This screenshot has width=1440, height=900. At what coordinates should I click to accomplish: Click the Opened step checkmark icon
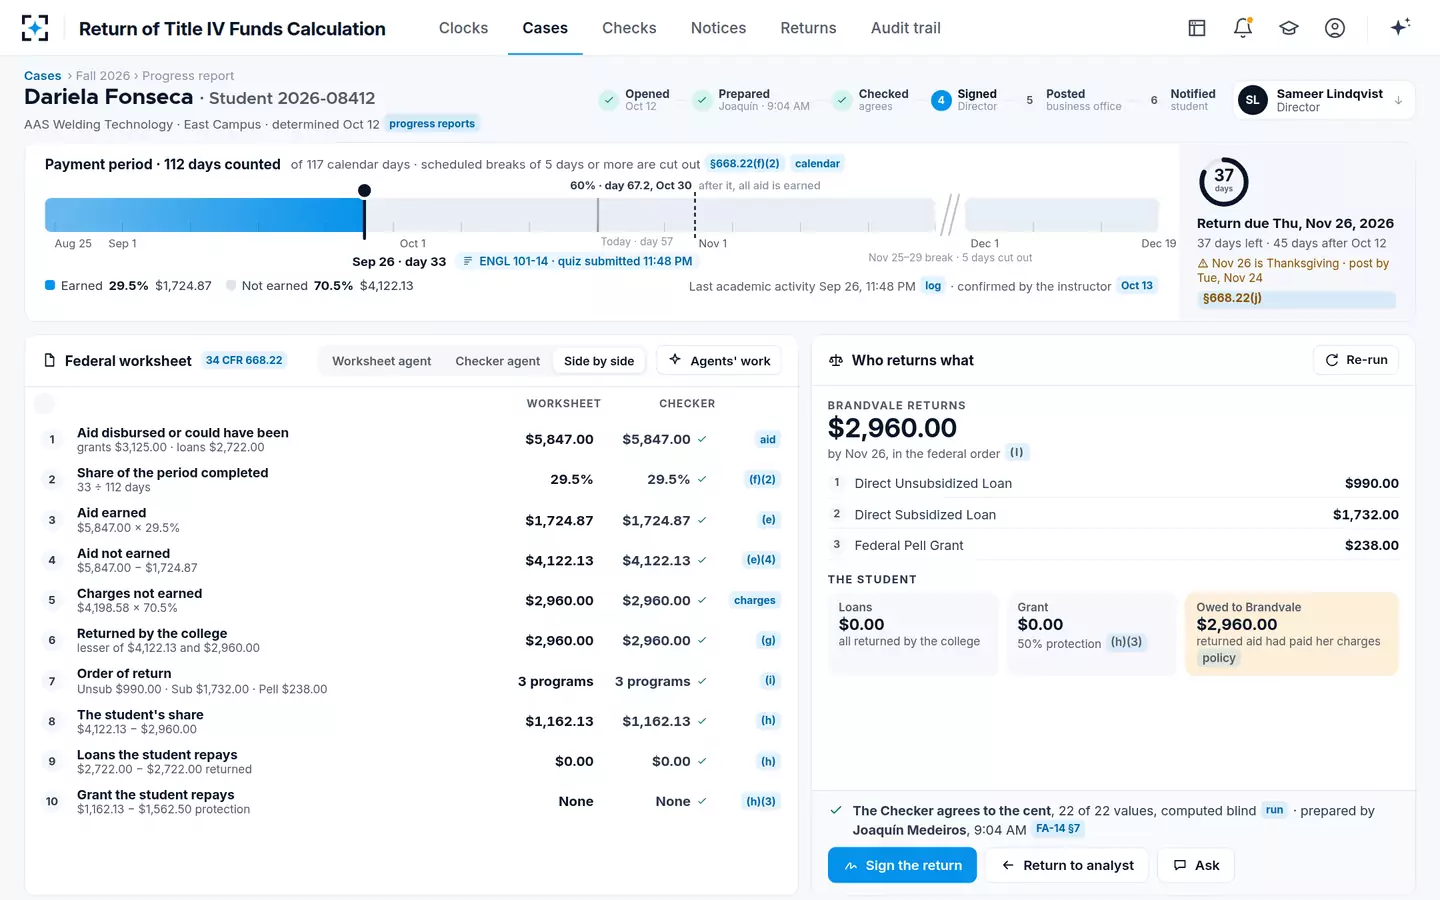coord(608,100)
